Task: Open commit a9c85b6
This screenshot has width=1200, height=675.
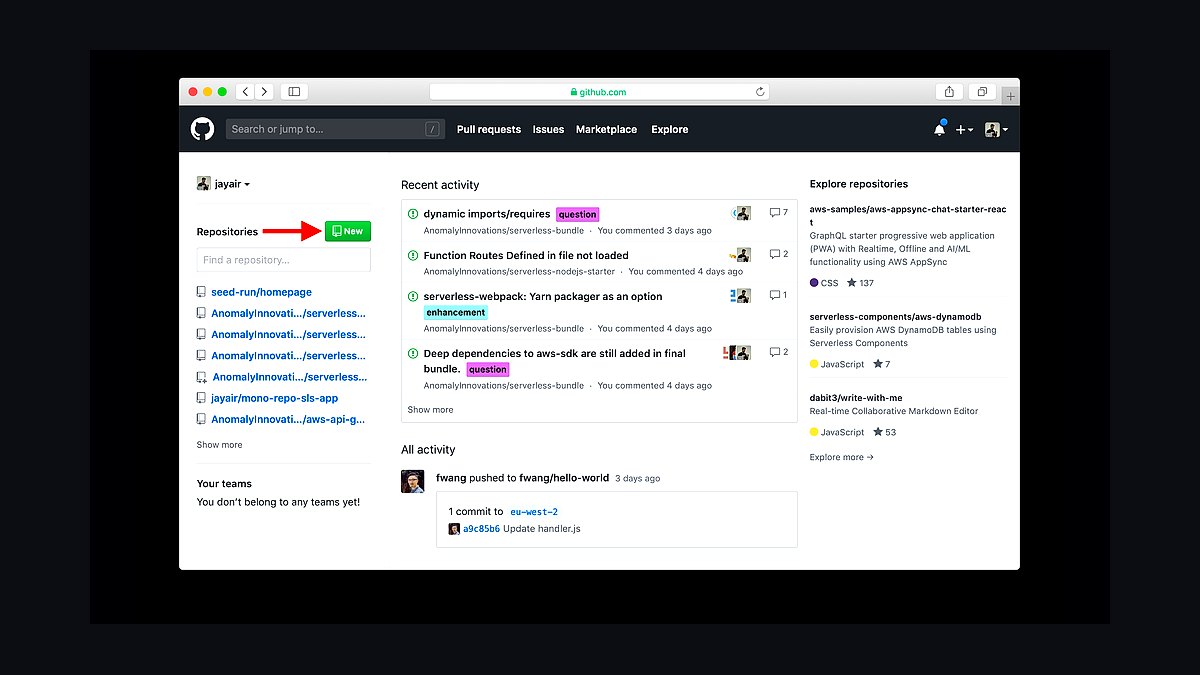Action: pos(481,529)
